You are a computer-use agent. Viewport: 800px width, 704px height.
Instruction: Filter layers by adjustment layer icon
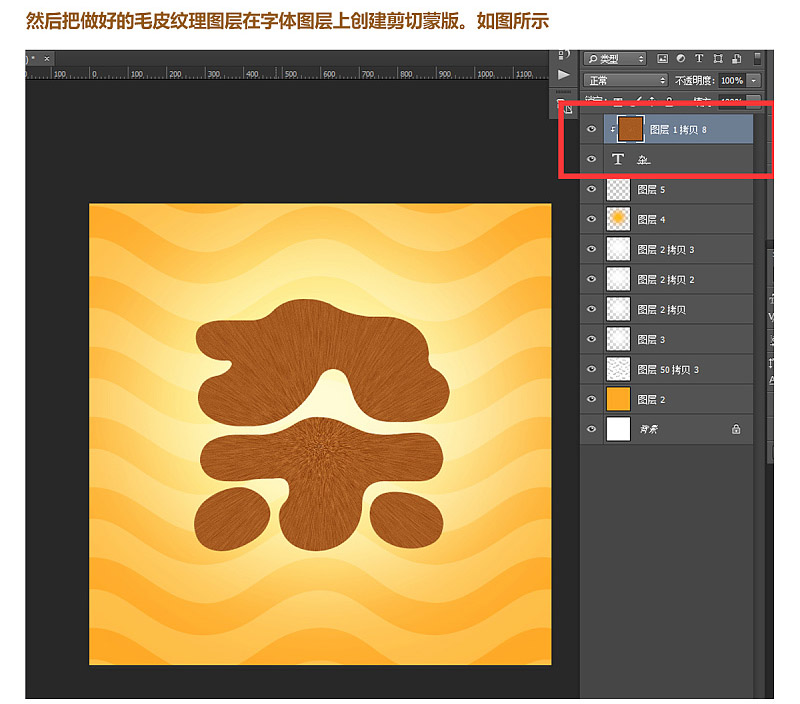coord(681,59)
